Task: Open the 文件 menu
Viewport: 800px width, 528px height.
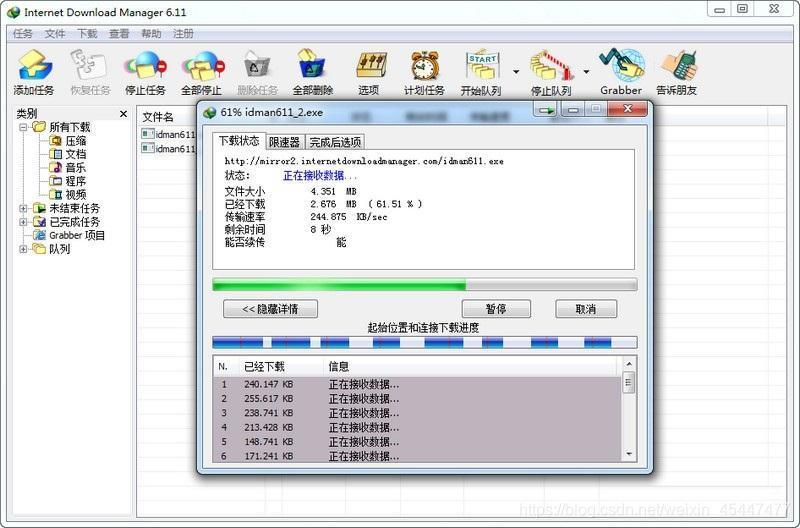Action: pos(55,34)
